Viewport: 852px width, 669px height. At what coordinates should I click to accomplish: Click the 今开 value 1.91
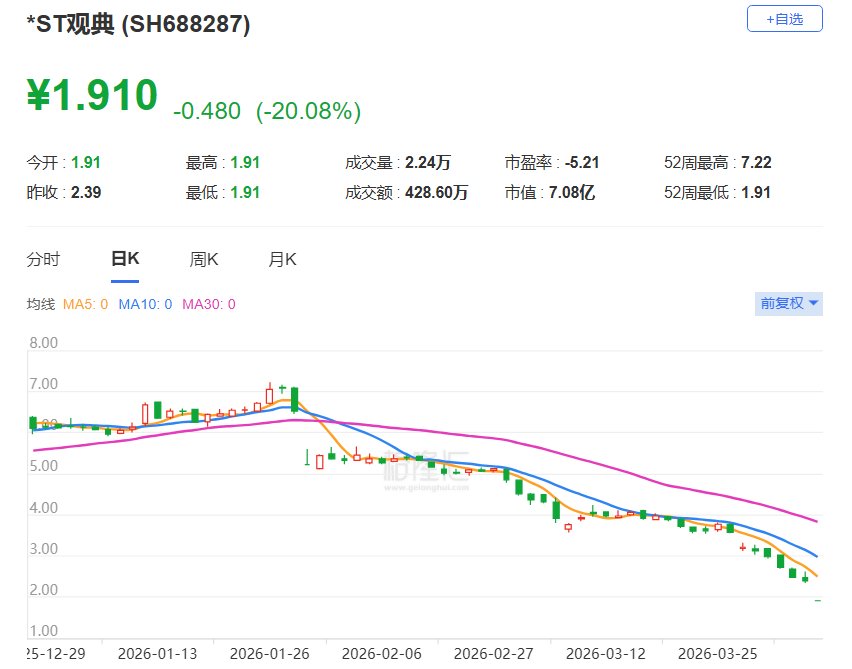[86, 162]
